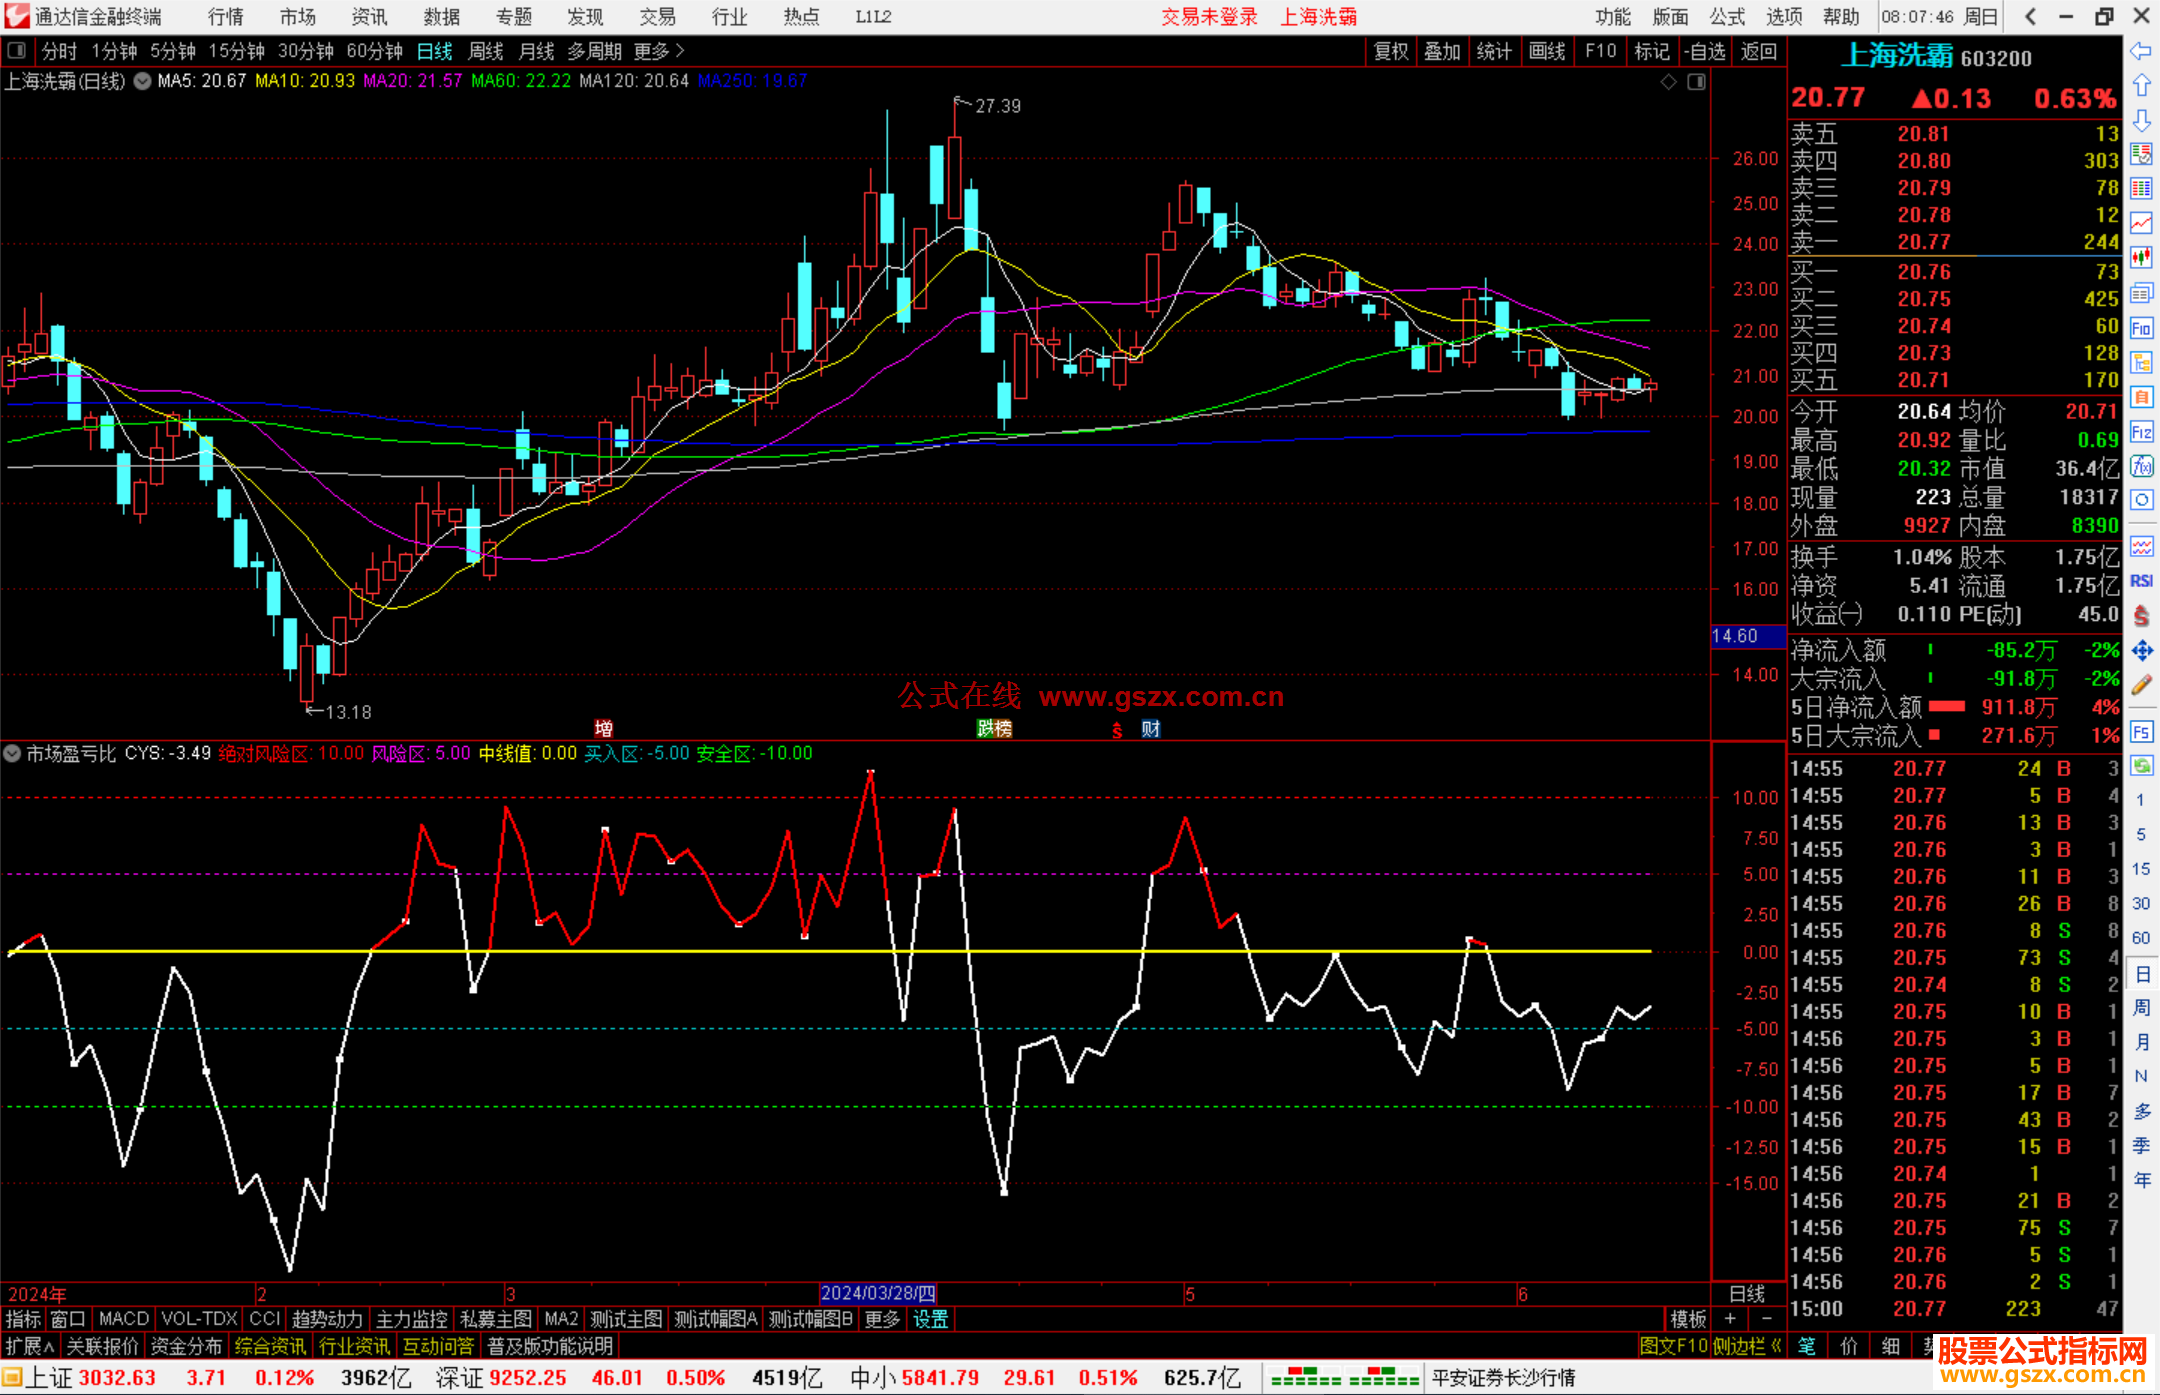Open the f(x) formula sidebar icon
The width and height of the screenshot is (2160, 1395).
point(2141,466)
